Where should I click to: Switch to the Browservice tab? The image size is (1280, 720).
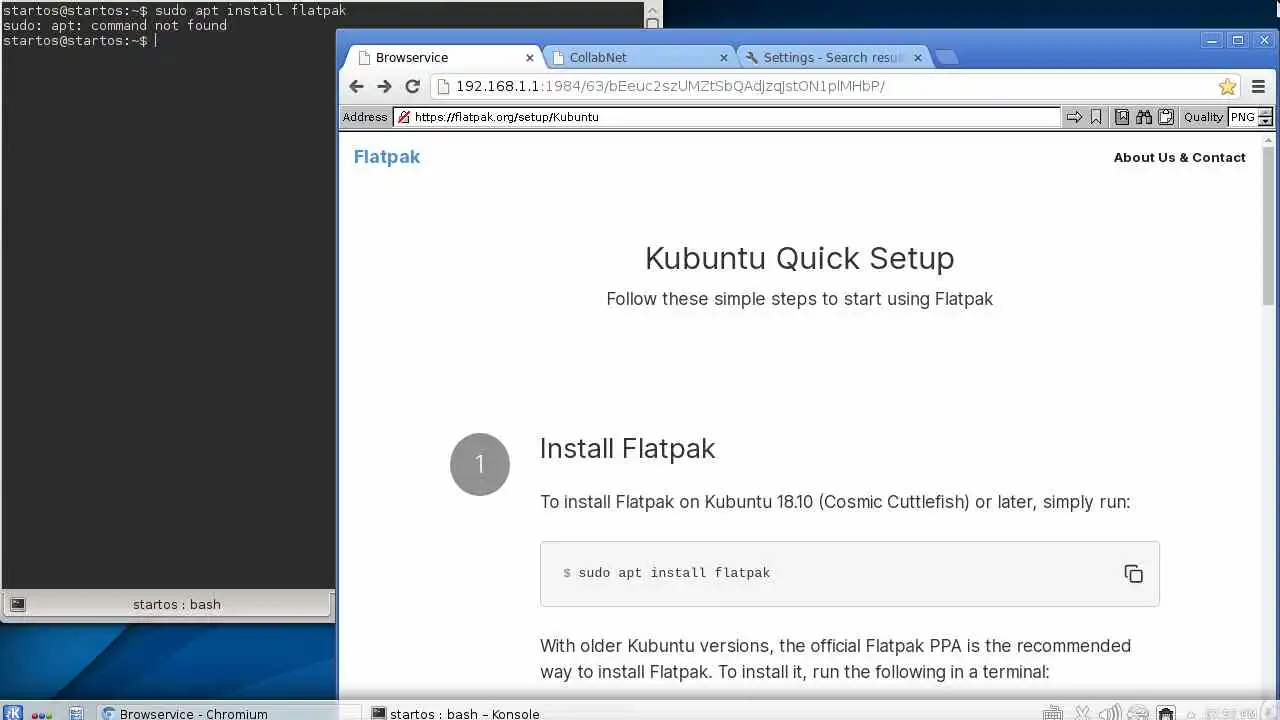[x=444, y=57]
